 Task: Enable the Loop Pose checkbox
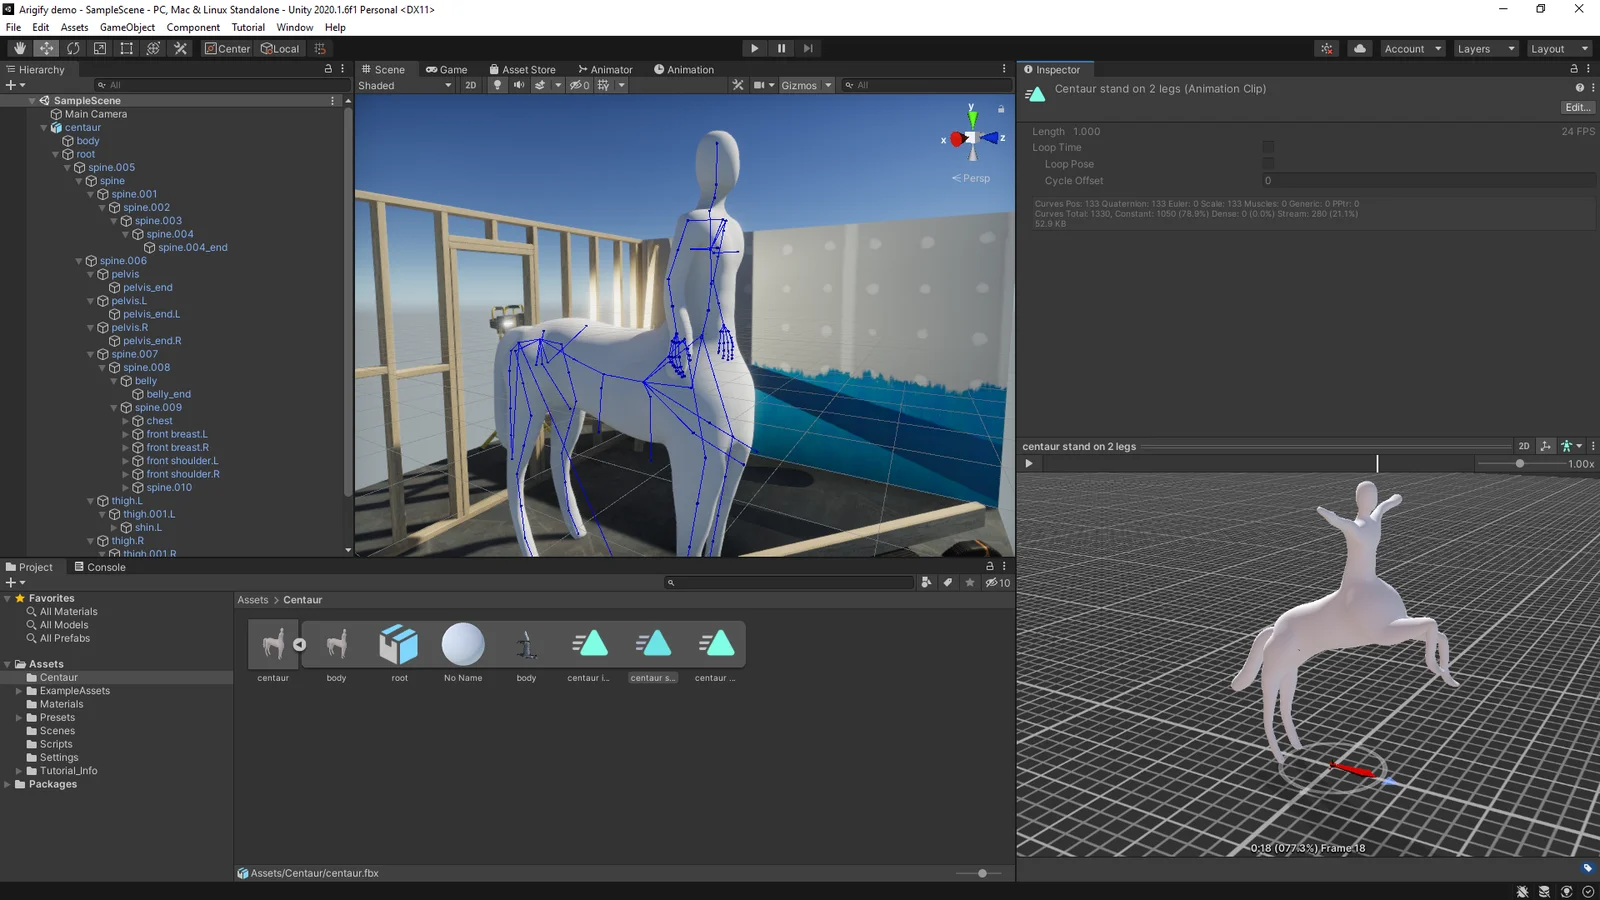[x=1268, y=163]
